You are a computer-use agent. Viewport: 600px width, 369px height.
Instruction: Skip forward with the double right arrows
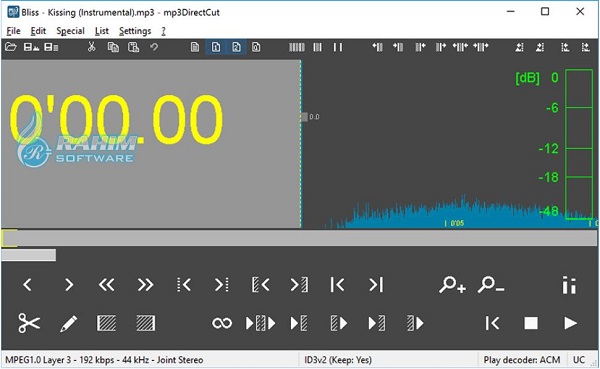(x=145, y=285)
